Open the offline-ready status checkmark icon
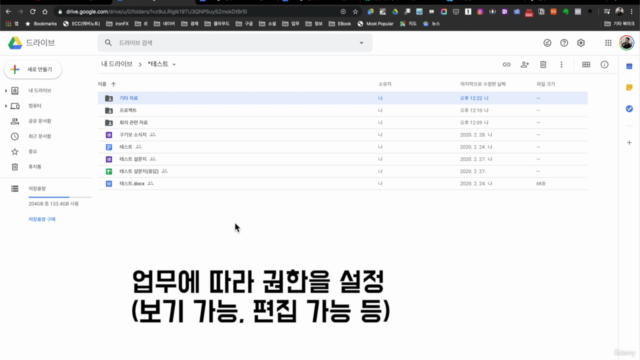640x360 pixels. point(547,43)
